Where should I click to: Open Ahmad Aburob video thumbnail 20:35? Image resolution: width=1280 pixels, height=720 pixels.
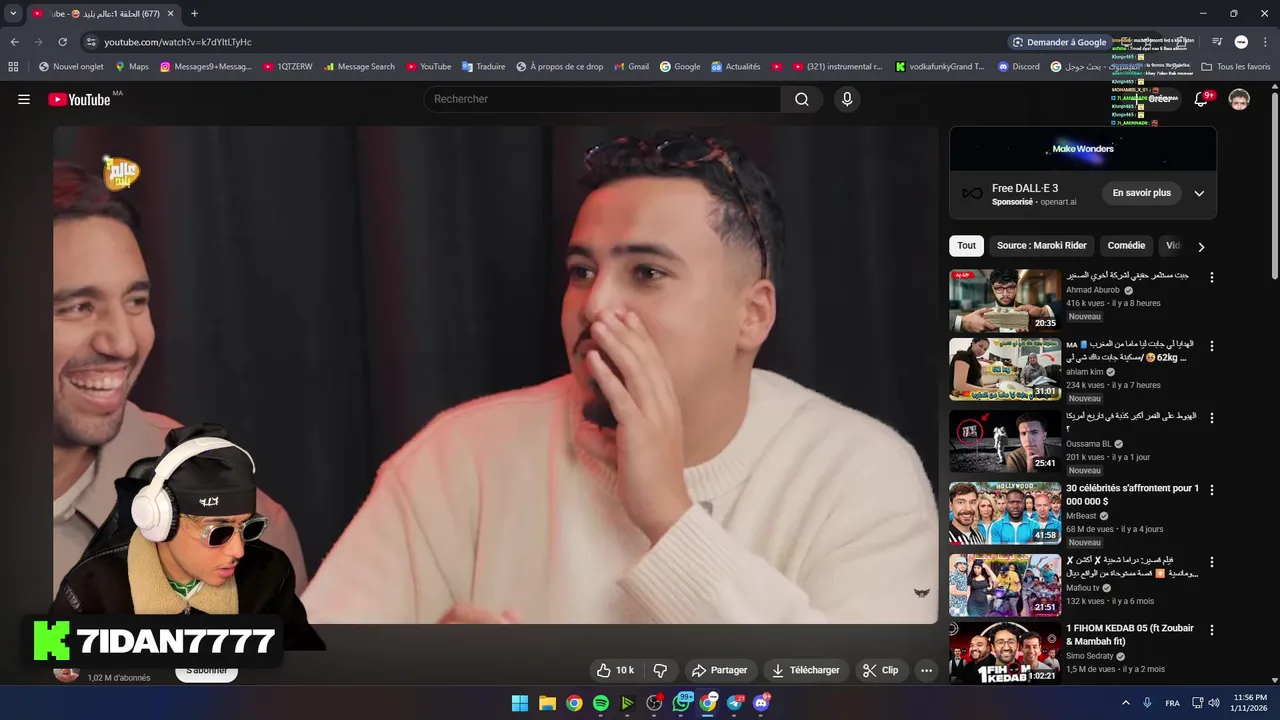pos(1005,300)
